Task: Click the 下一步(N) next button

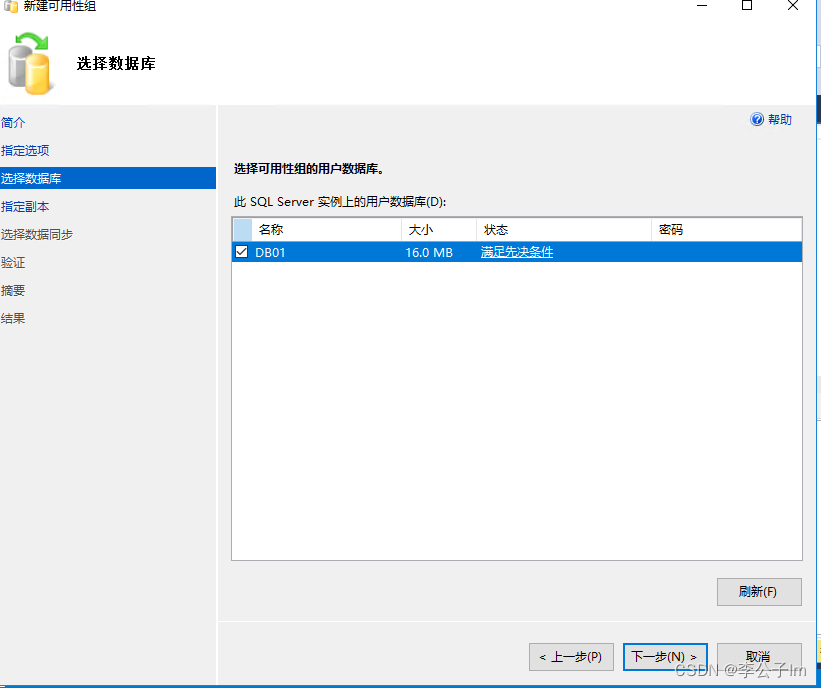Action: click(x=665, y=656)
